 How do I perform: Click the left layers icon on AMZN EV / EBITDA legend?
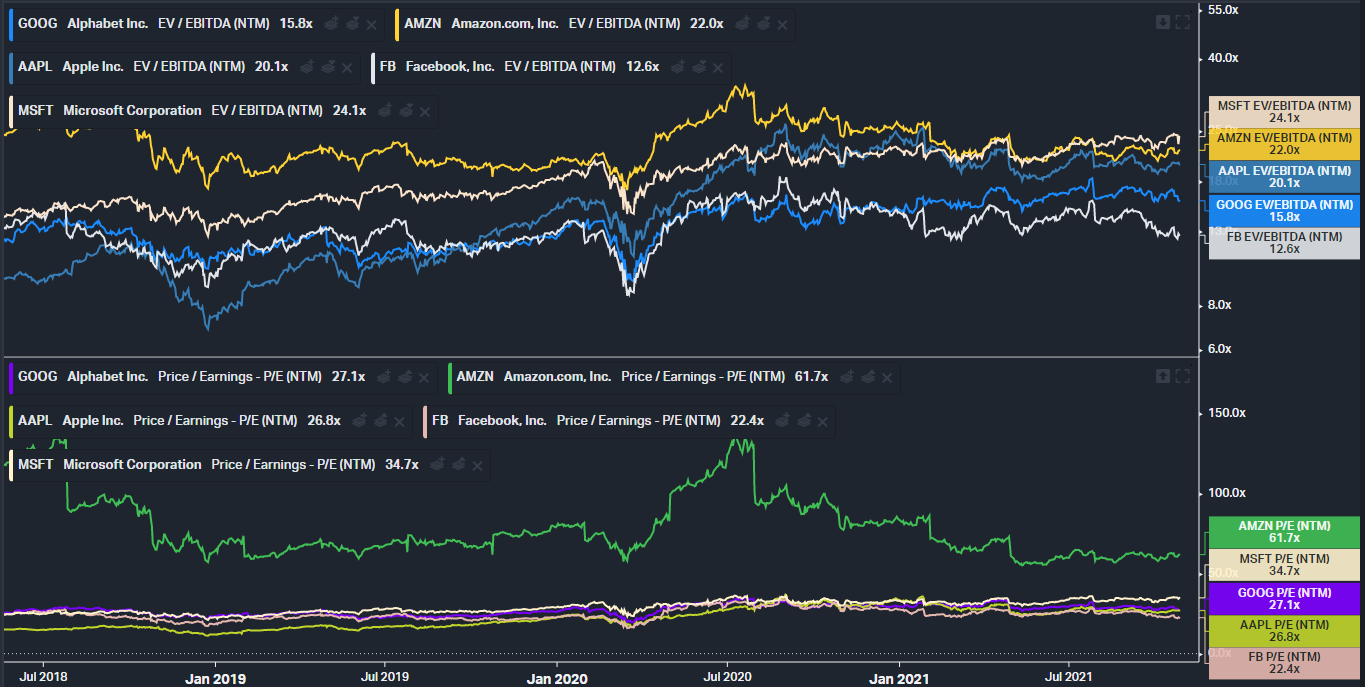click(740, 23)
